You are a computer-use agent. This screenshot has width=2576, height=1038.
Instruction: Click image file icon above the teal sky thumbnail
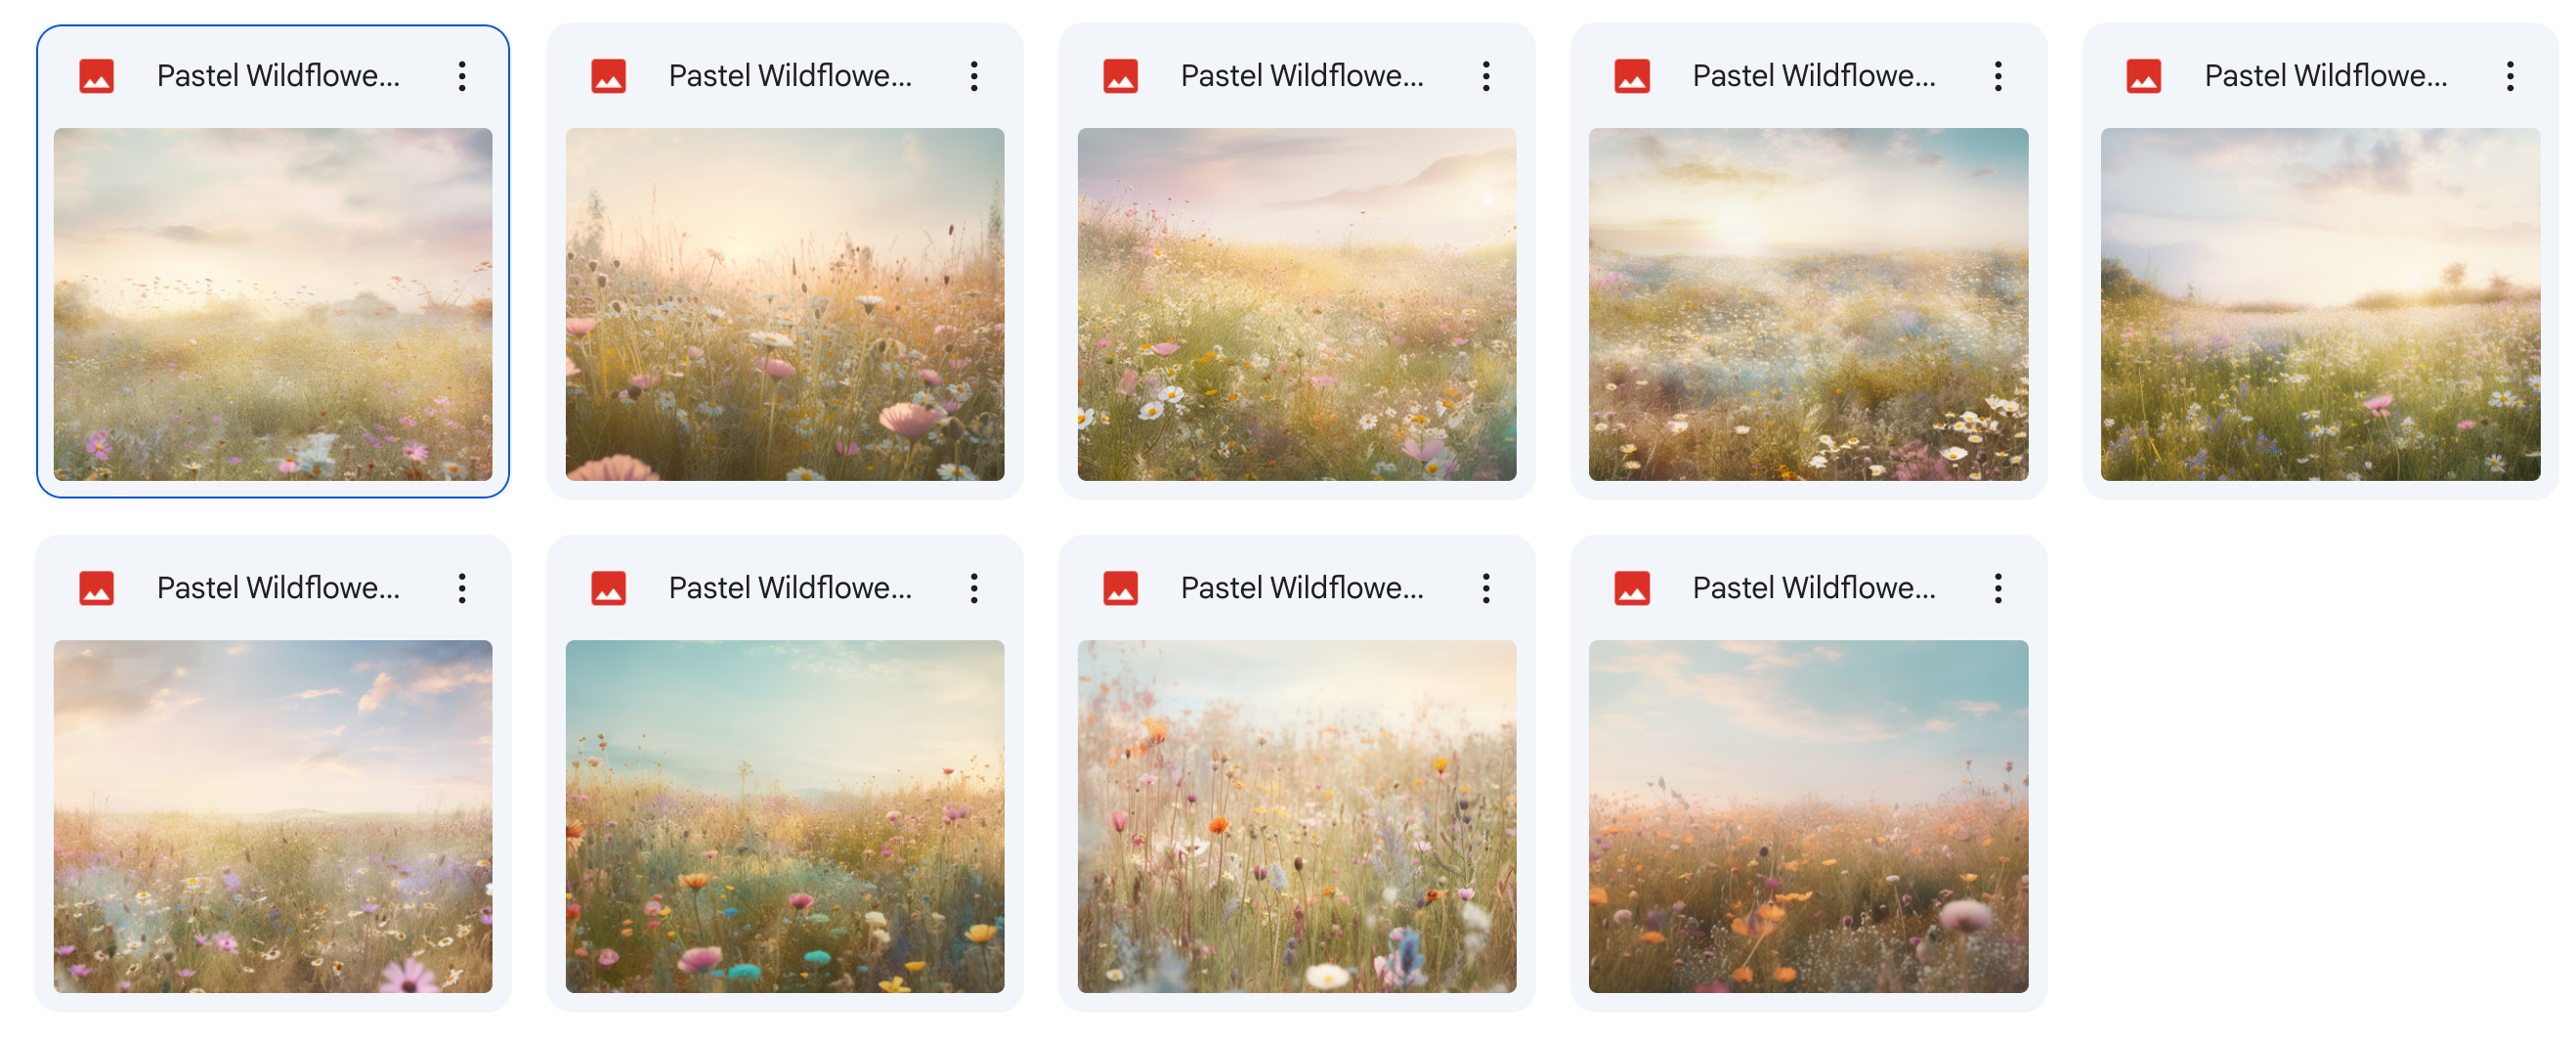click(609, 588)
